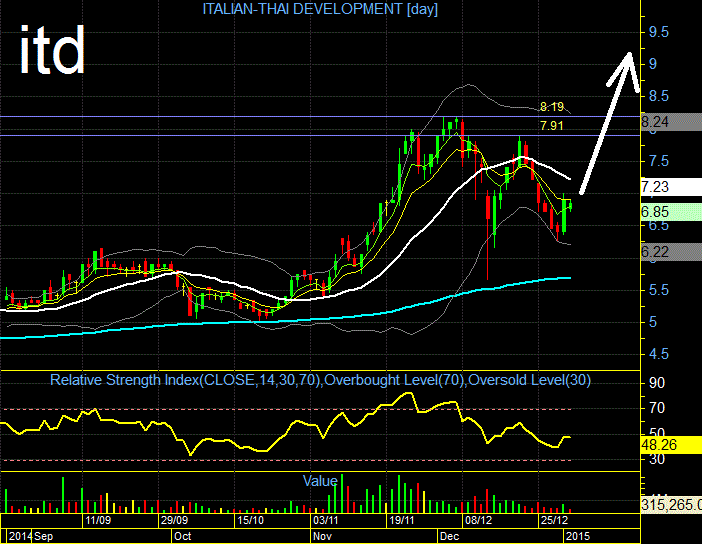The image size is (702, 544).
Task: Click the 2014 year label
Action: pos(20,536)
